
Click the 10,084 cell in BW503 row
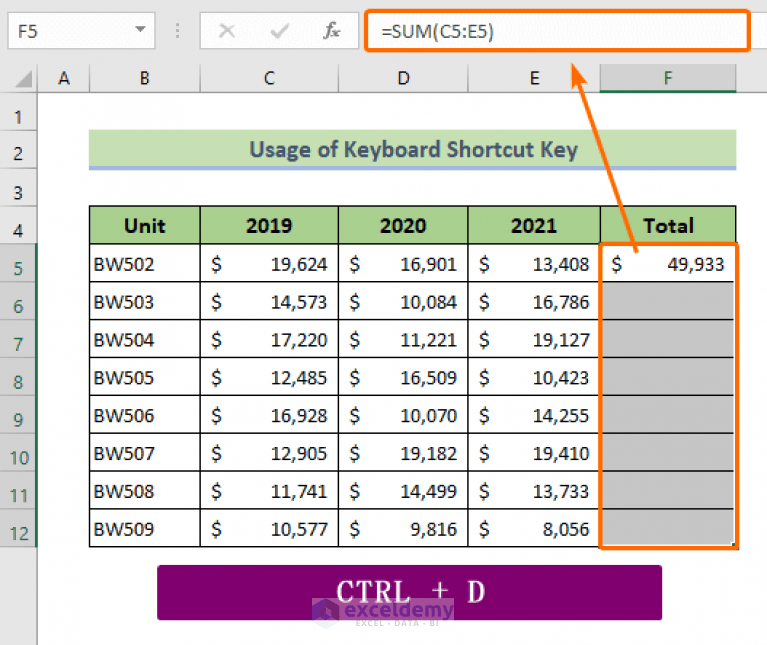coord(403,302)
